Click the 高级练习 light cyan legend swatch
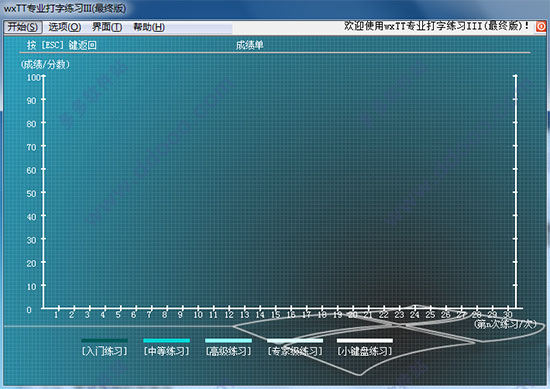This screenshot has width=550, height=389. pyautogui.click(x=228, y=340)
